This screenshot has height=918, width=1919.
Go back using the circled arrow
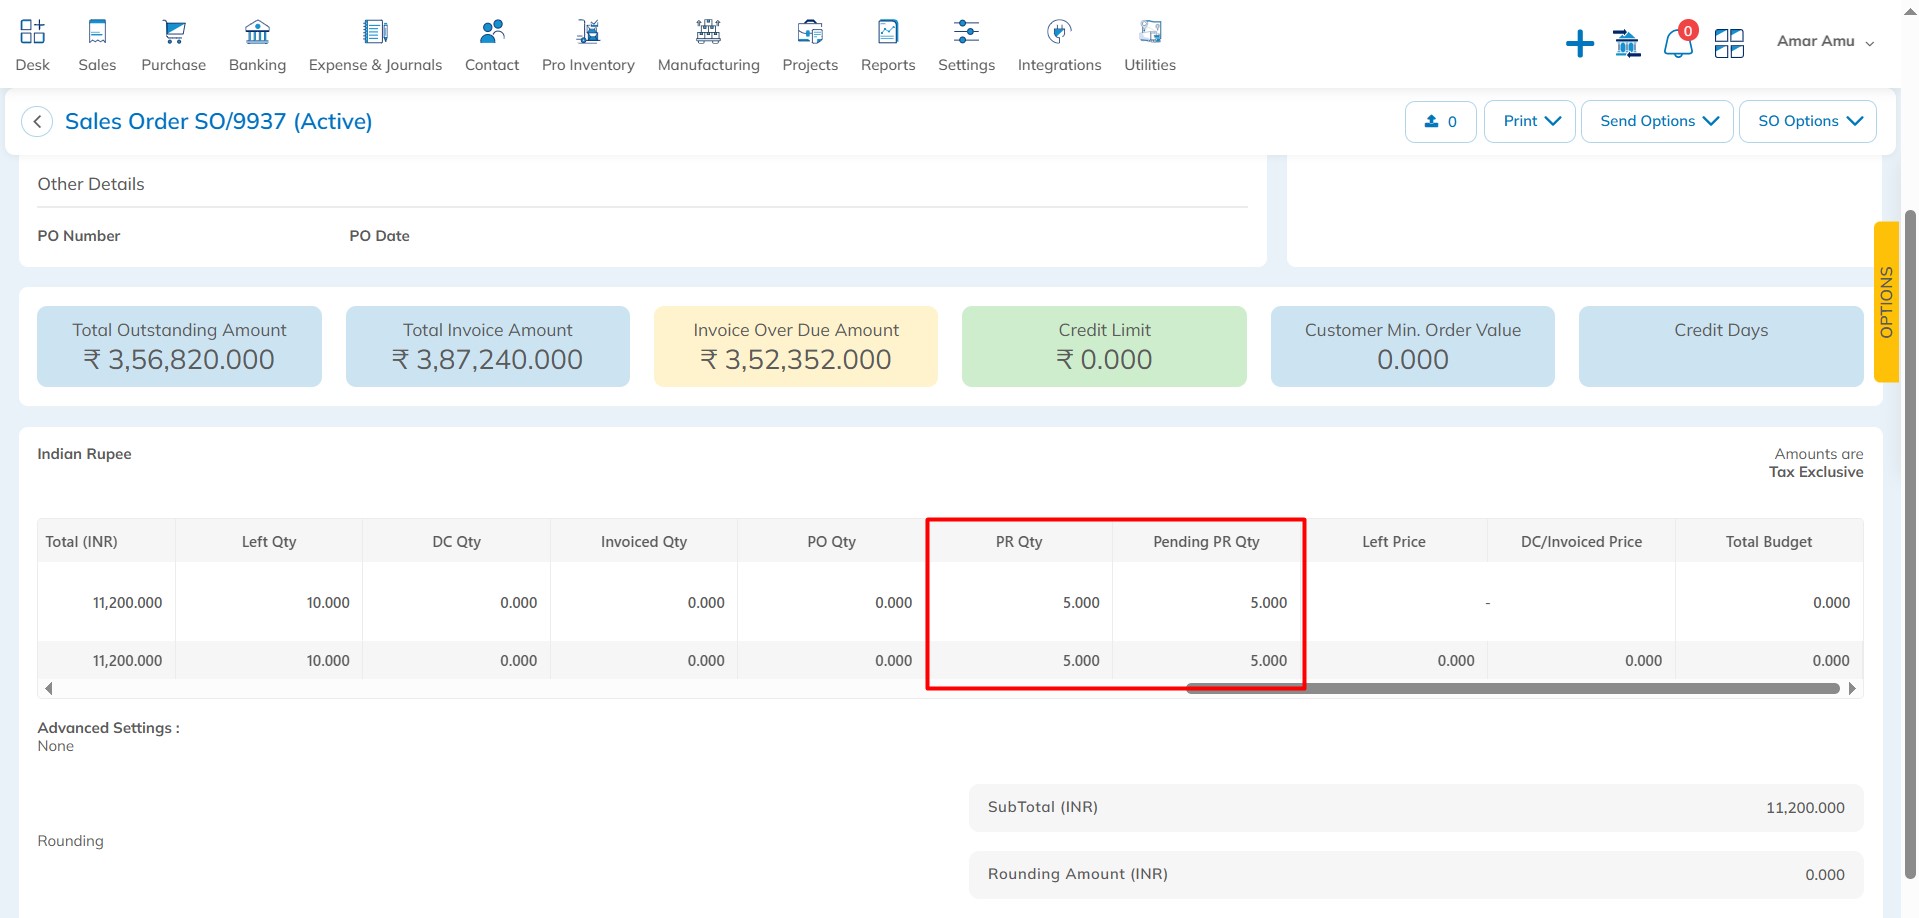(37, 122)
